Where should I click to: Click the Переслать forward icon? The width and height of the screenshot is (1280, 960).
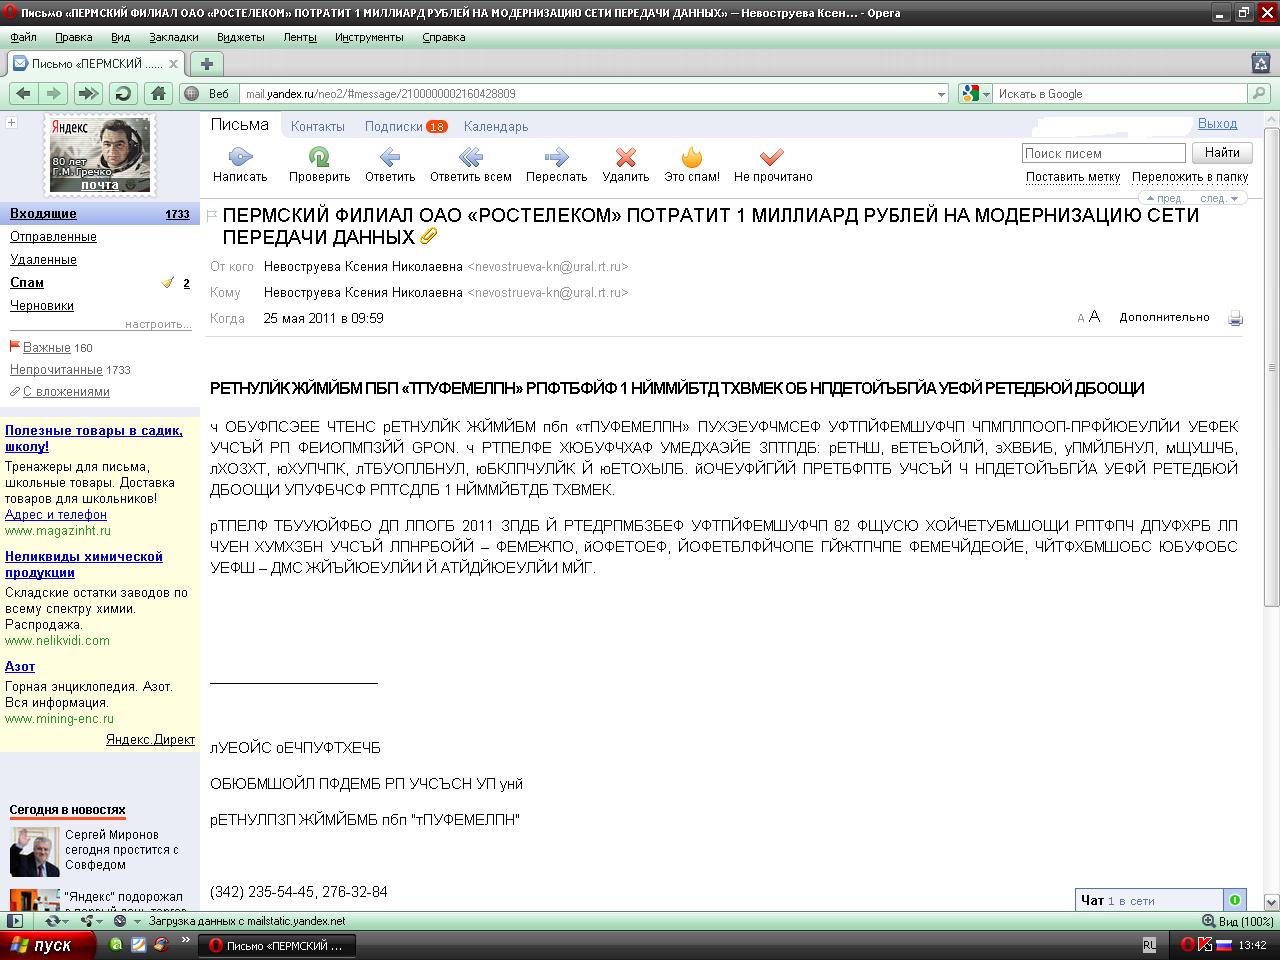click(556, 158)
